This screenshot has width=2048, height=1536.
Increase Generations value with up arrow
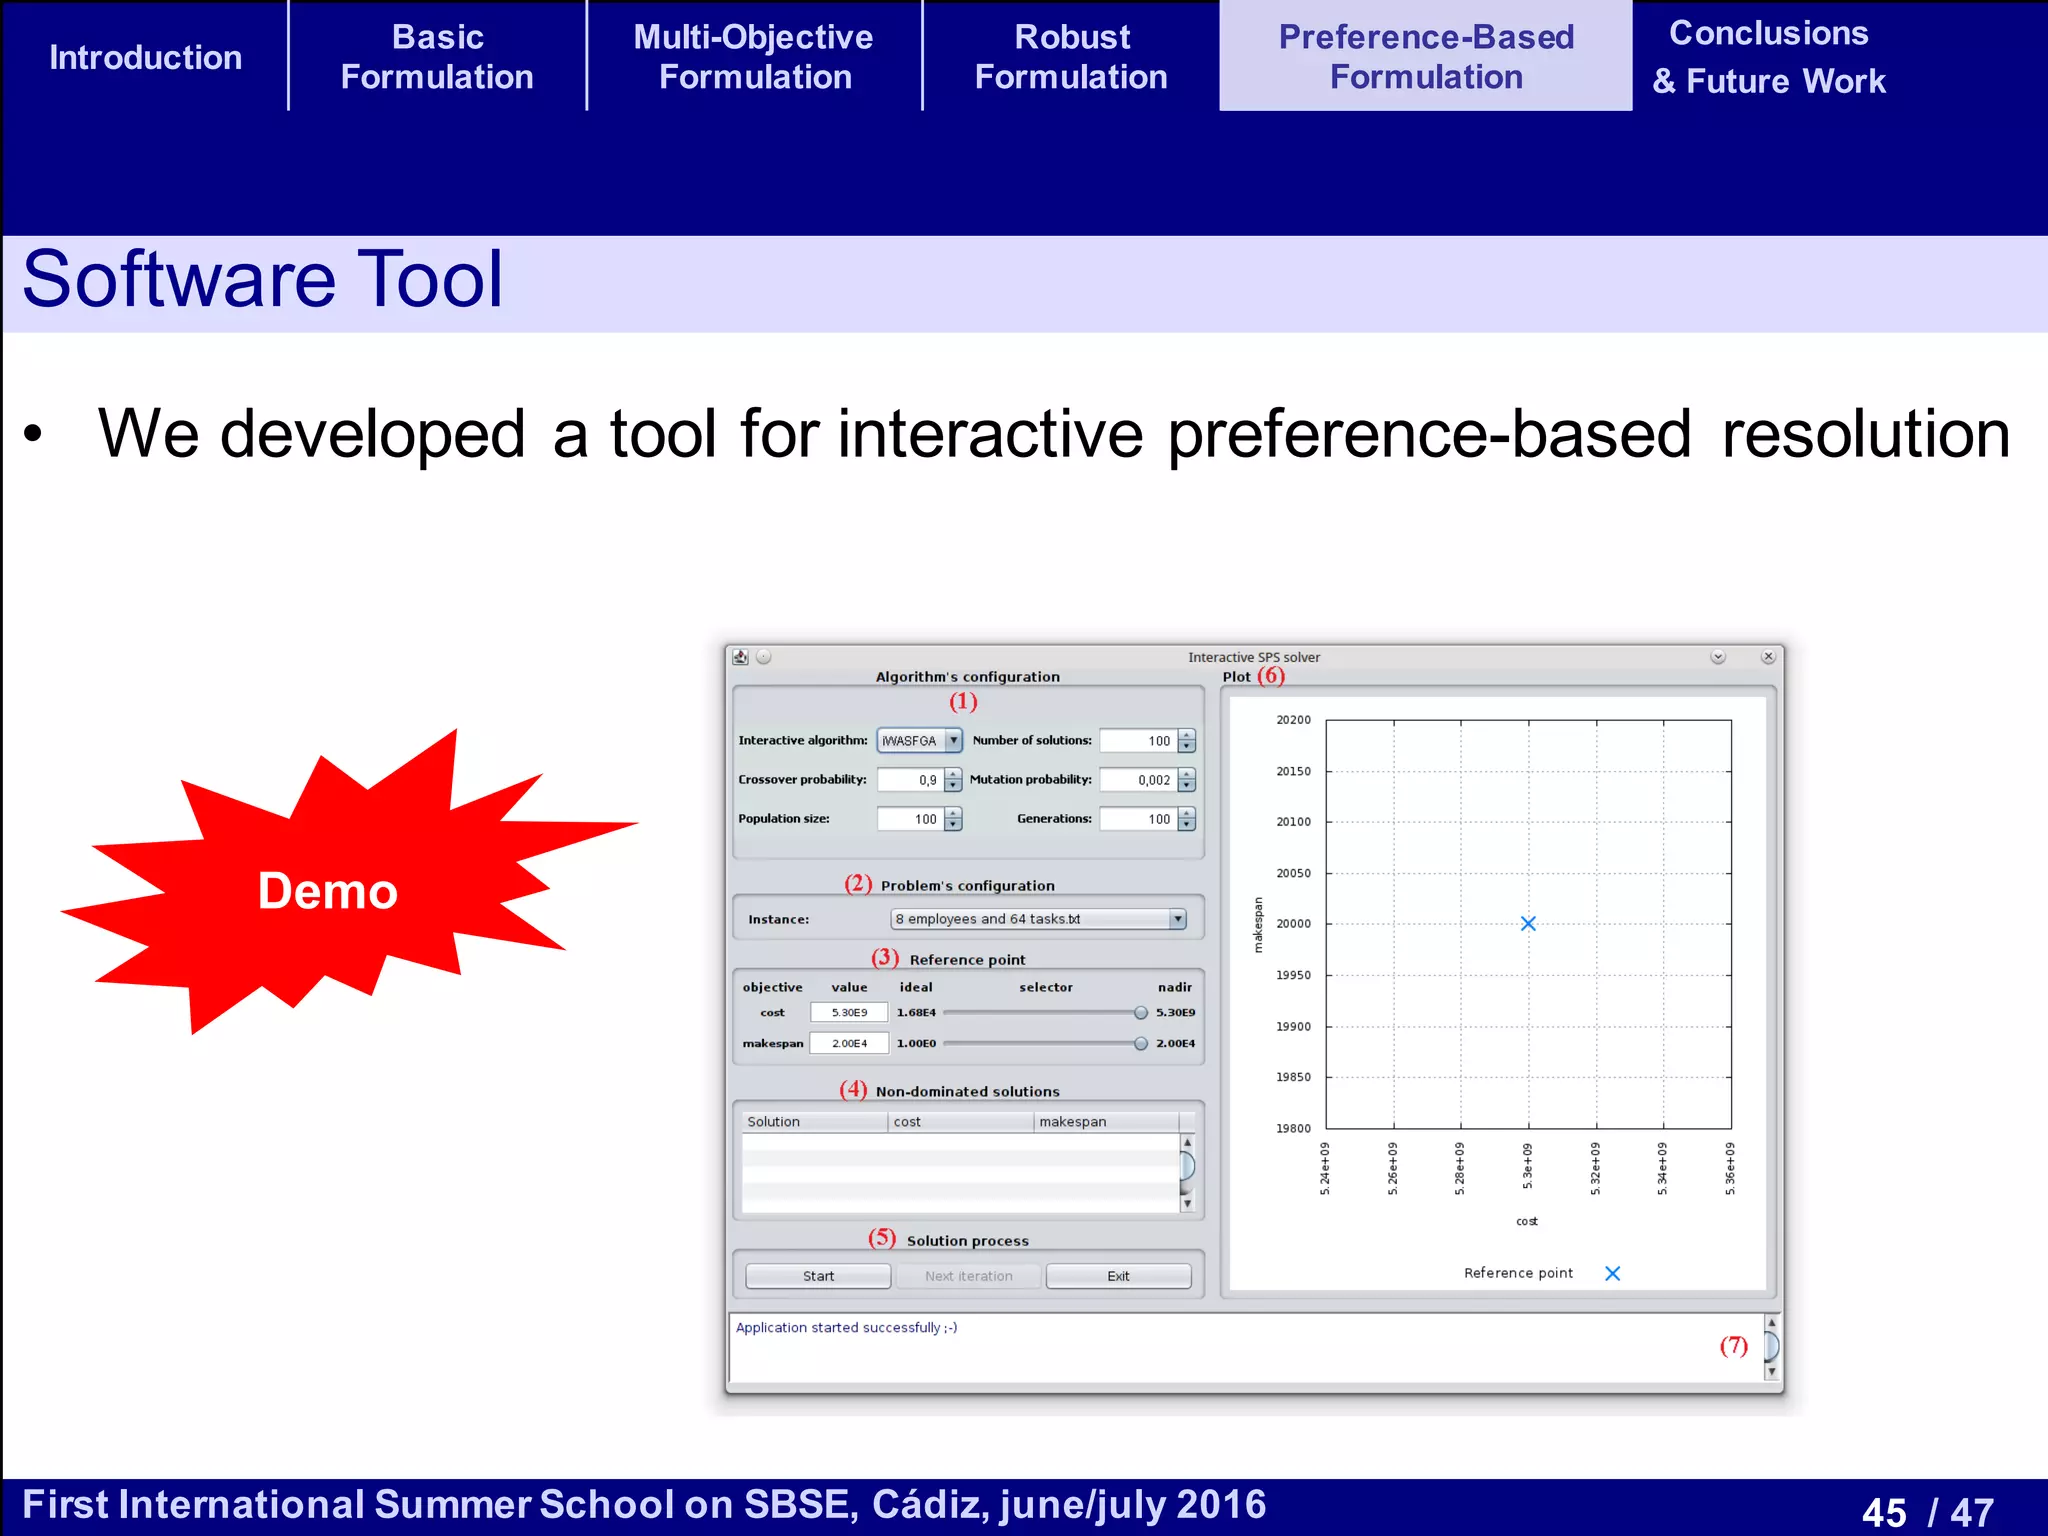pyautogui.click(x=1187, y=813)
